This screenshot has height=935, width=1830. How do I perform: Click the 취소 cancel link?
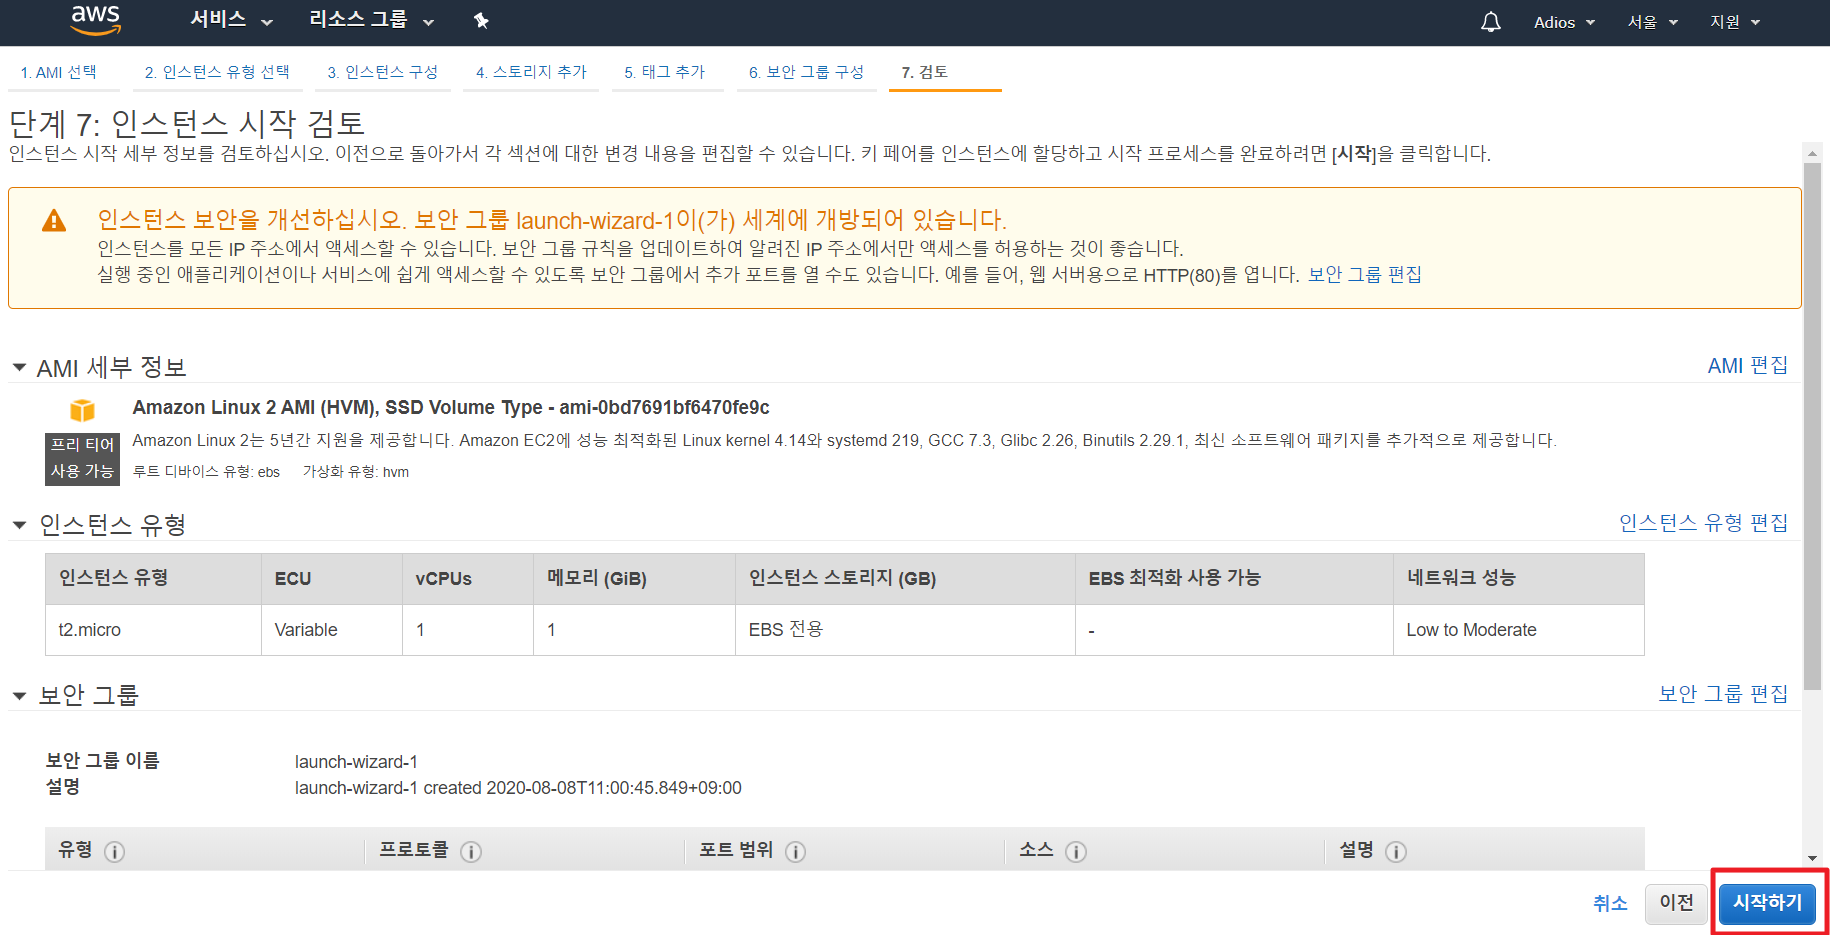[1610, 903]
